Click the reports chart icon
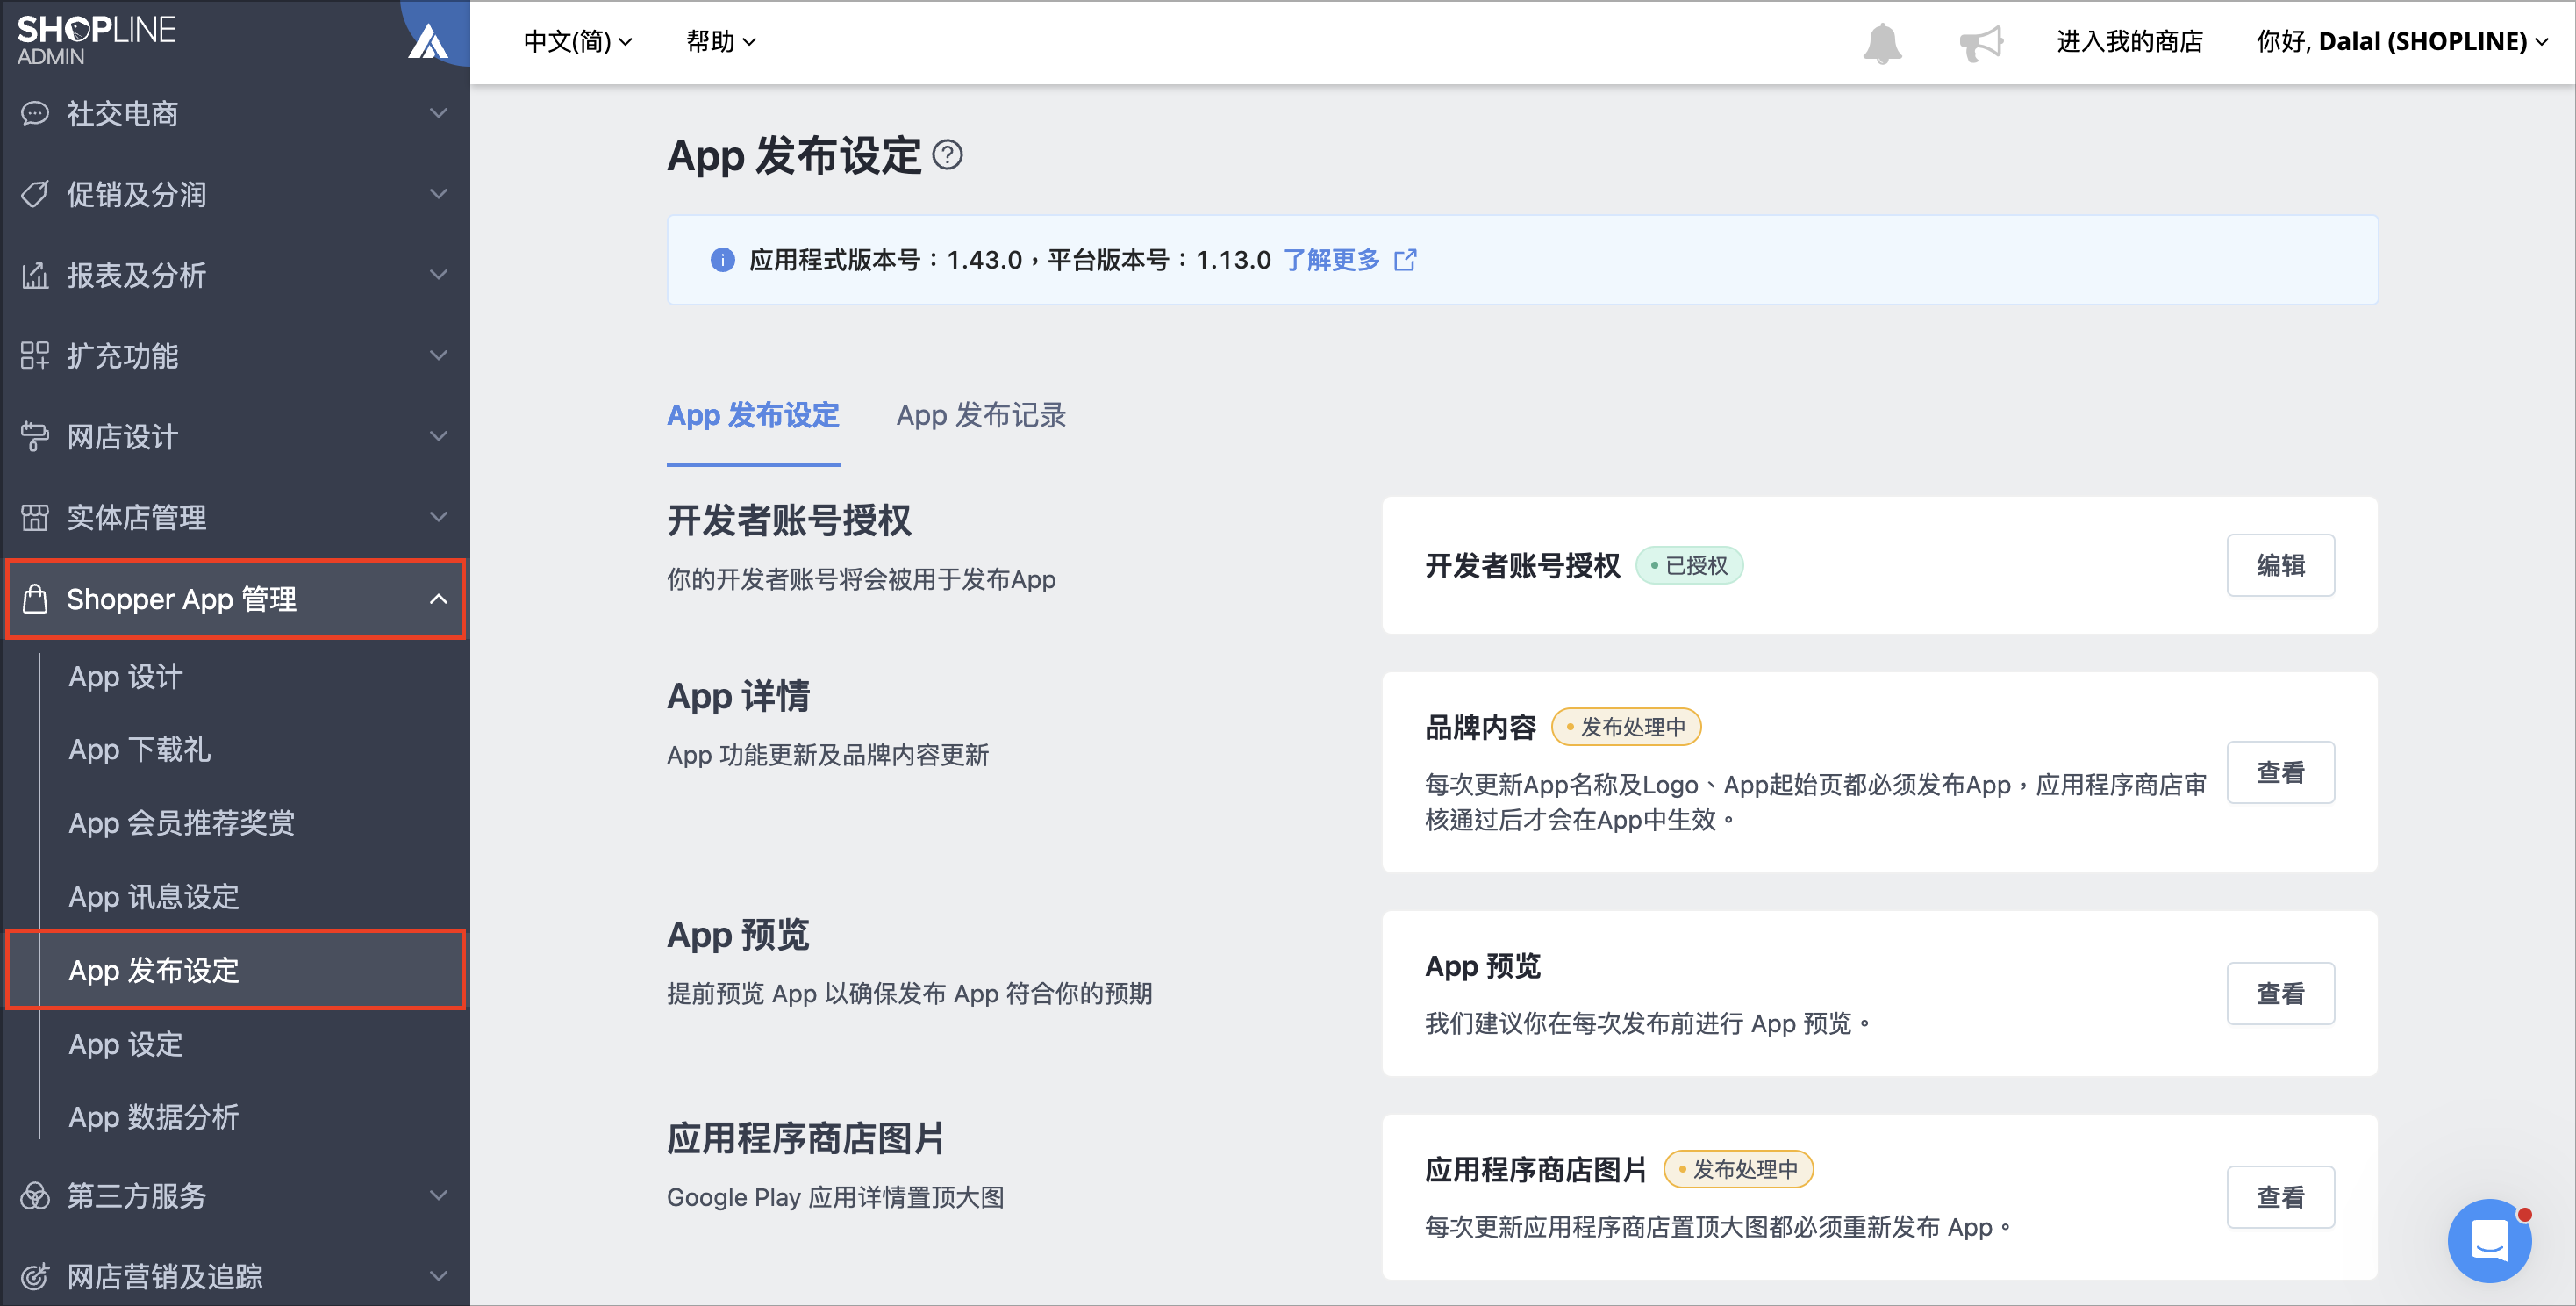 pyautogui.click(x=35, y=275)
